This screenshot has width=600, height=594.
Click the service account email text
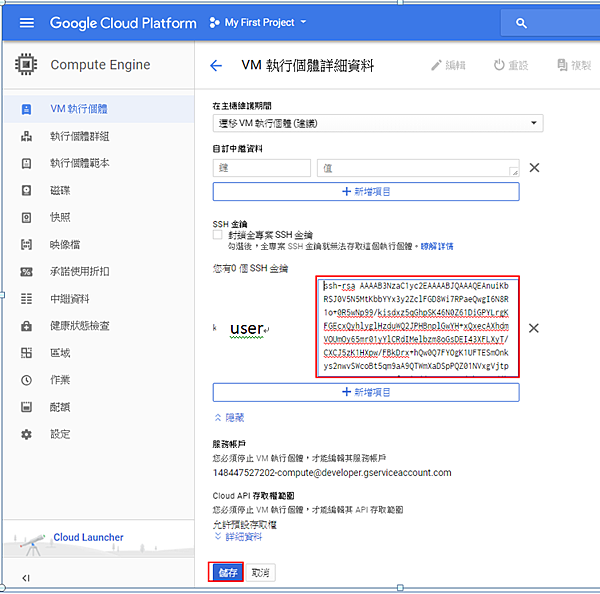(332, 473)
